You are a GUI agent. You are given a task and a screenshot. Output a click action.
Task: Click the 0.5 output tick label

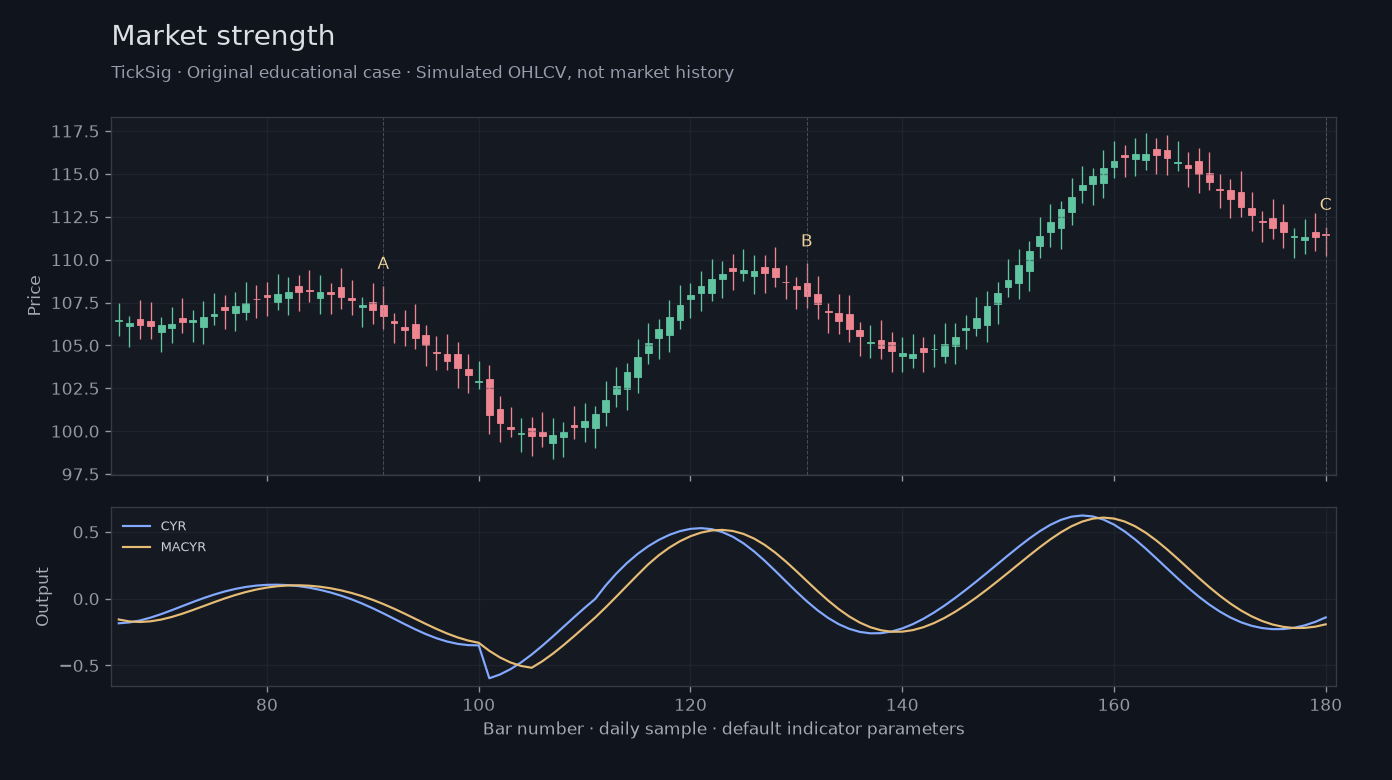87,533
